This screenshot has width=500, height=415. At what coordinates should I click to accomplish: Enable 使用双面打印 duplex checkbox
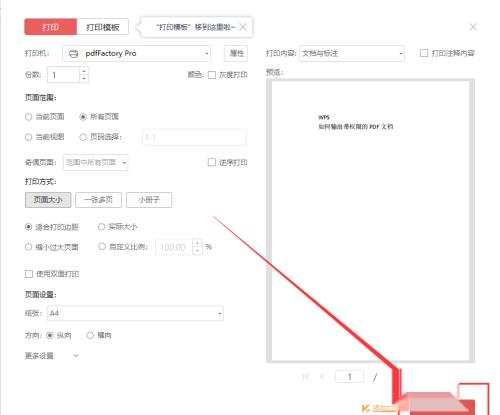[x=29, y=274]
